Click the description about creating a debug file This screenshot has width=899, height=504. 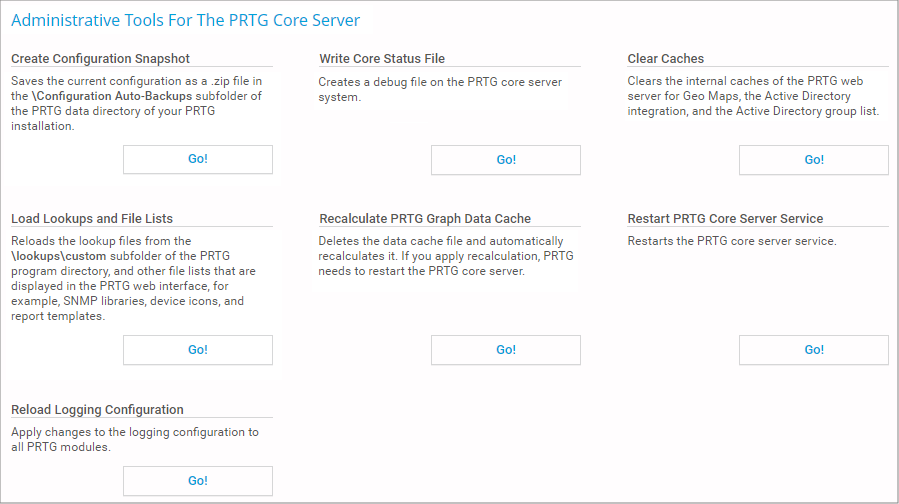tap(440, 89)
